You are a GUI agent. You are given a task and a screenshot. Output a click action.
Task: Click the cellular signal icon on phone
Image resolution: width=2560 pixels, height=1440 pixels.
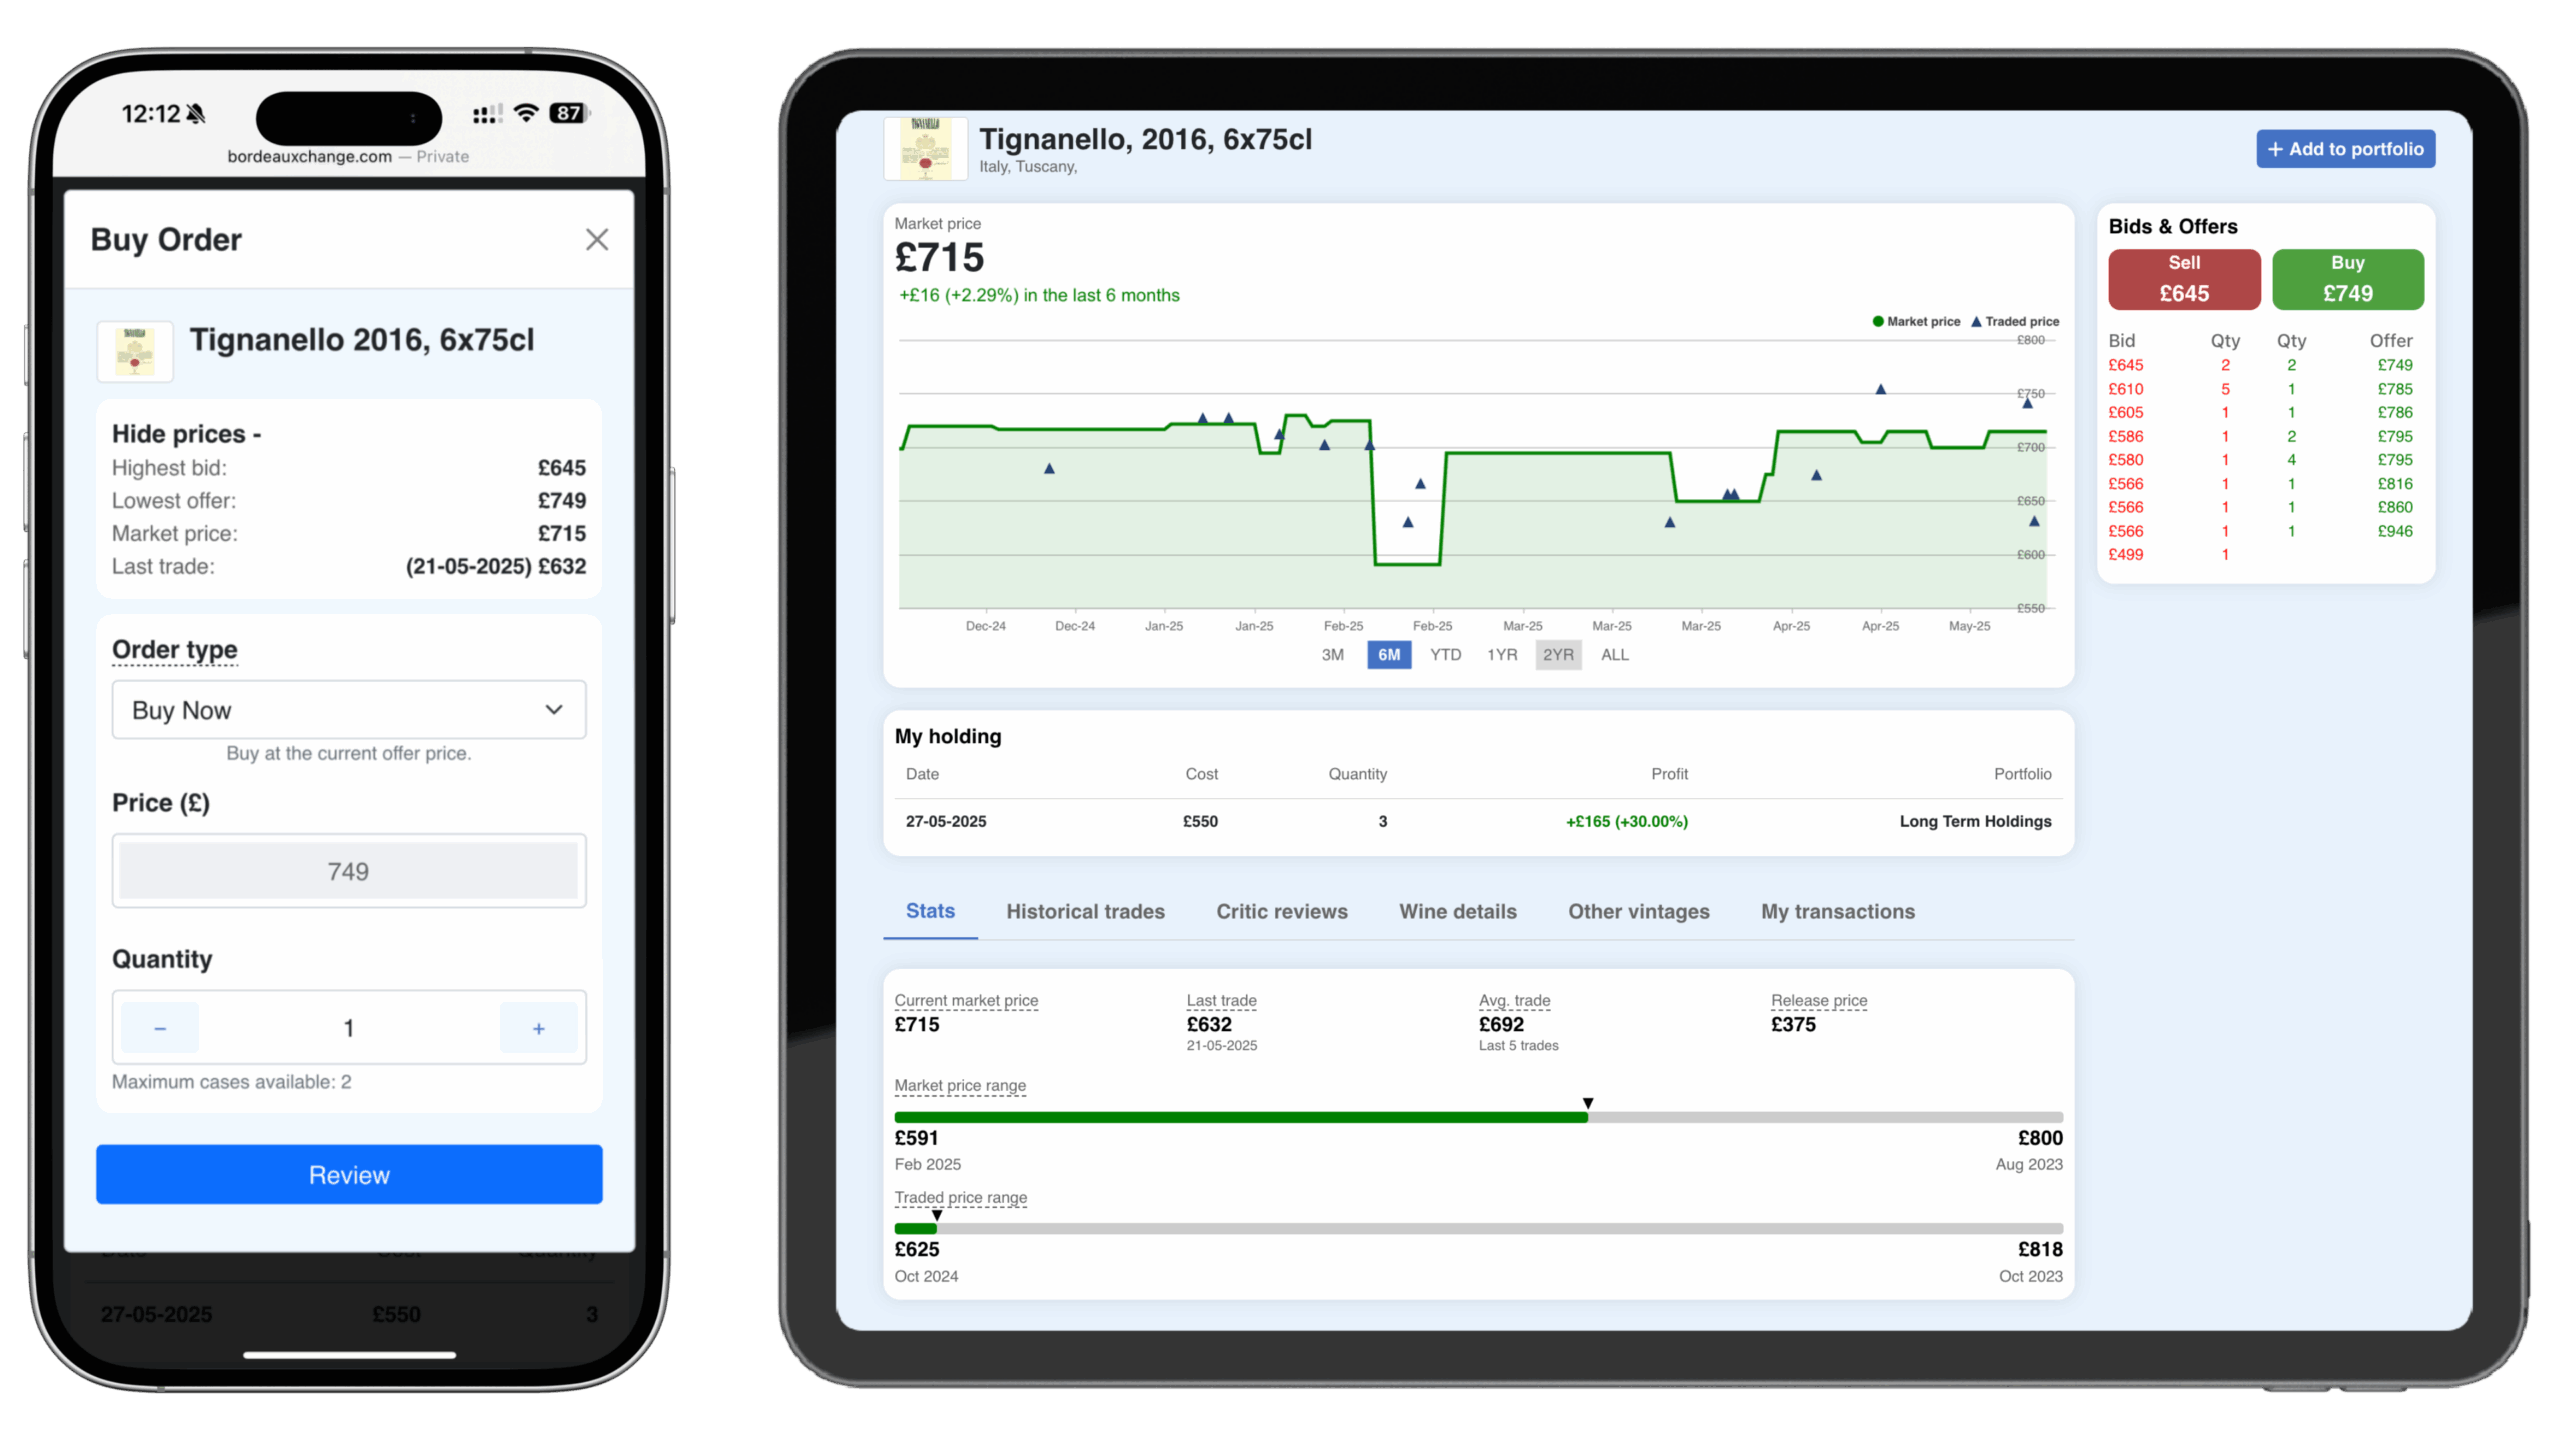487,114
